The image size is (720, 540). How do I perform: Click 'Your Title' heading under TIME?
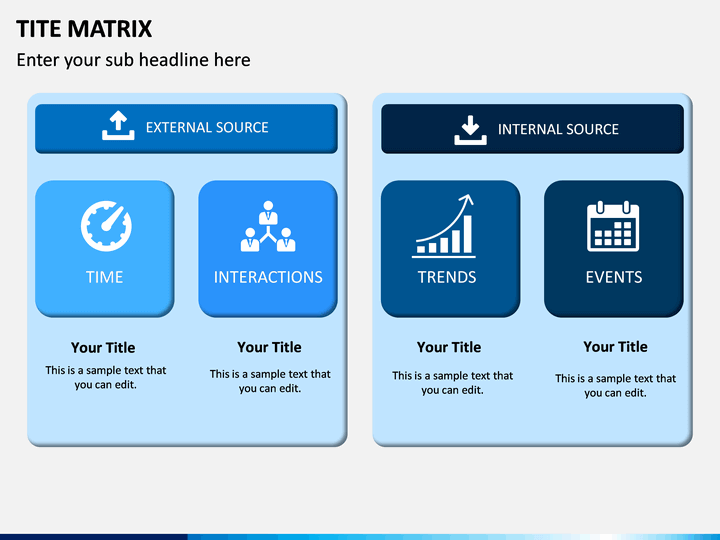click(x=103, y=348)
